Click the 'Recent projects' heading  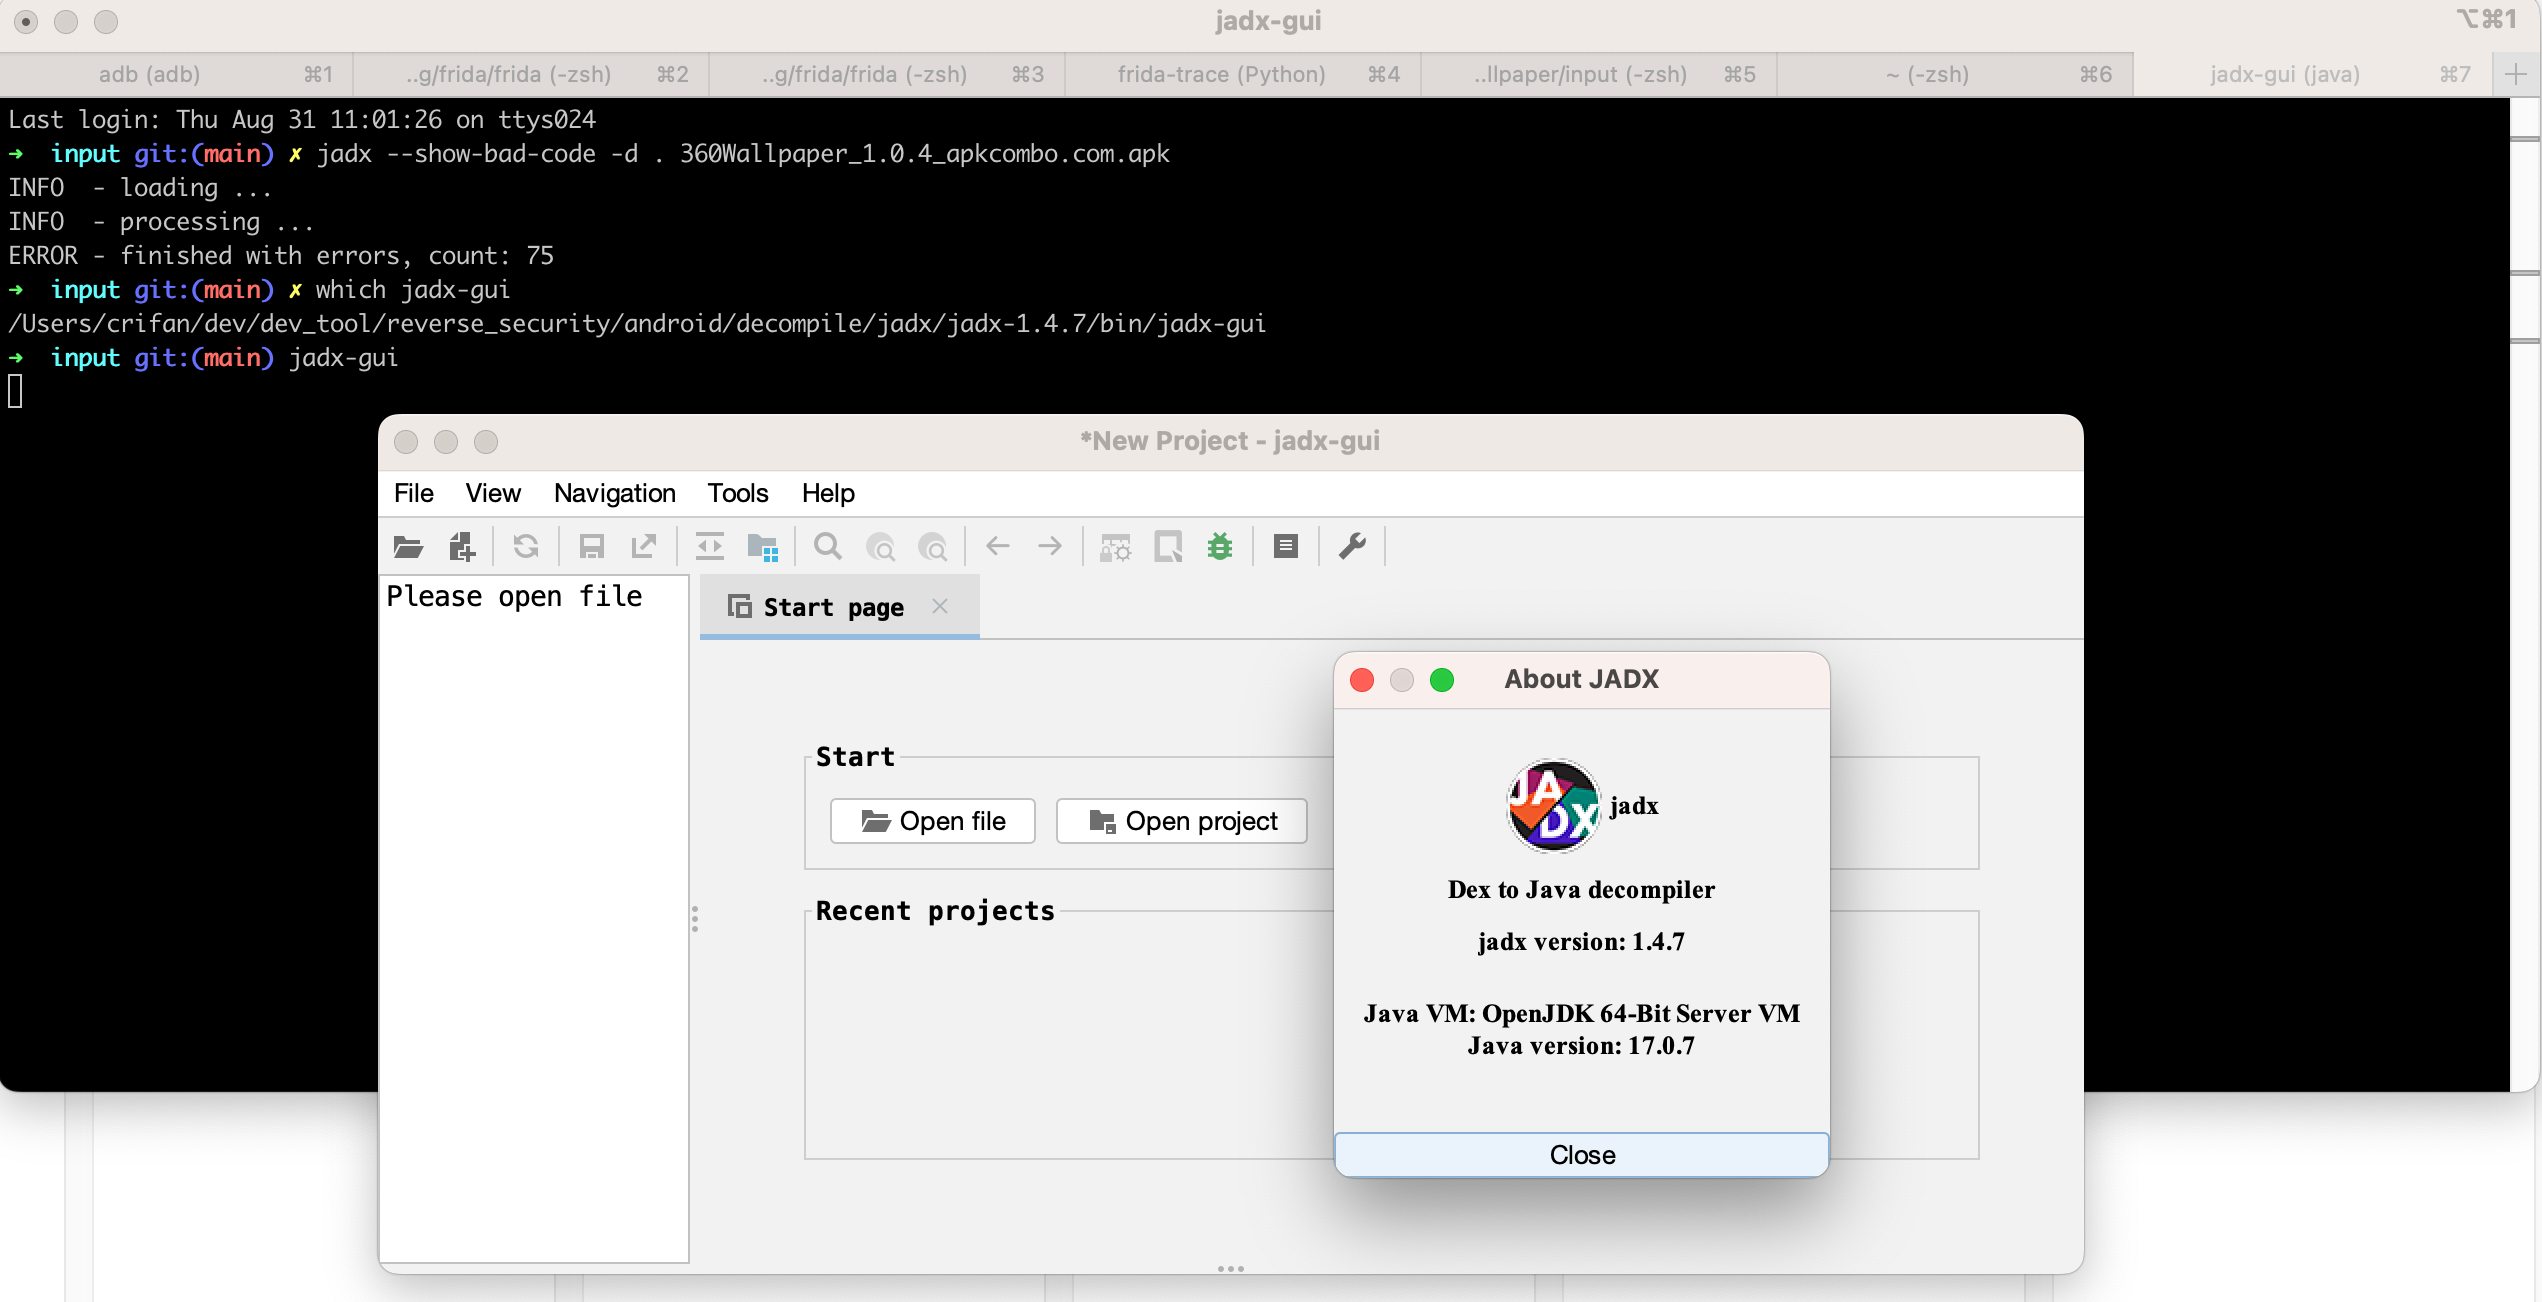coord(935,911)
